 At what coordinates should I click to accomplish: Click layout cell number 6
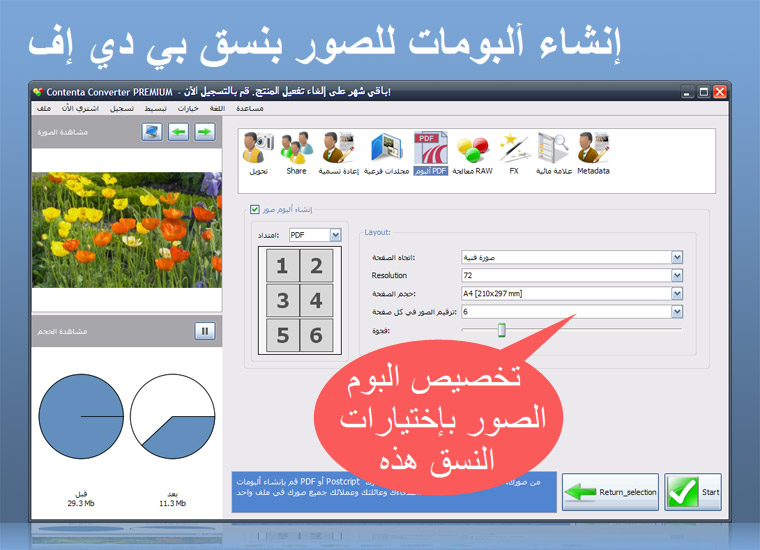[317, 335]
